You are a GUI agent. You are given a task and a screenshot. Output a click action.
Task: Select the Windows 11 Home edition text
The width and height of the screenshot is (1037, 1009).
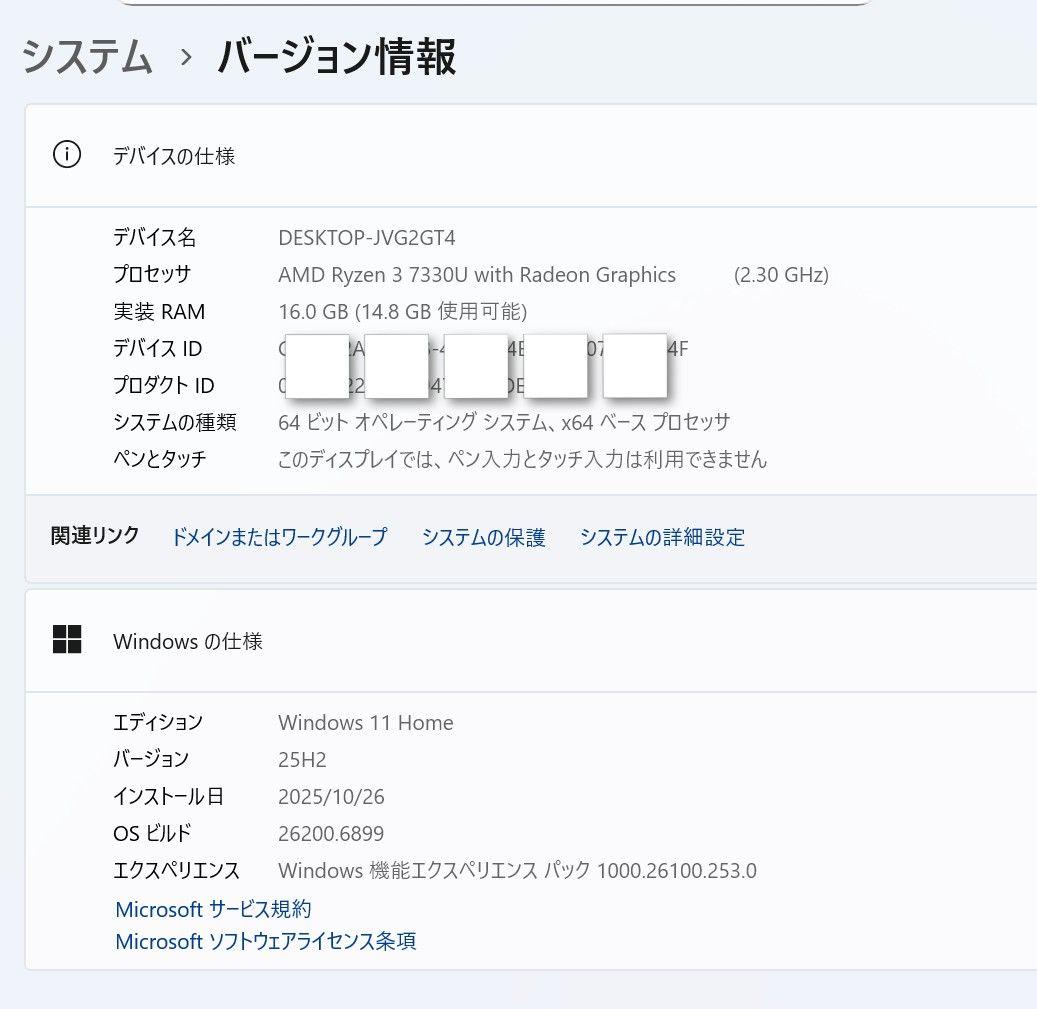[365, 722]
